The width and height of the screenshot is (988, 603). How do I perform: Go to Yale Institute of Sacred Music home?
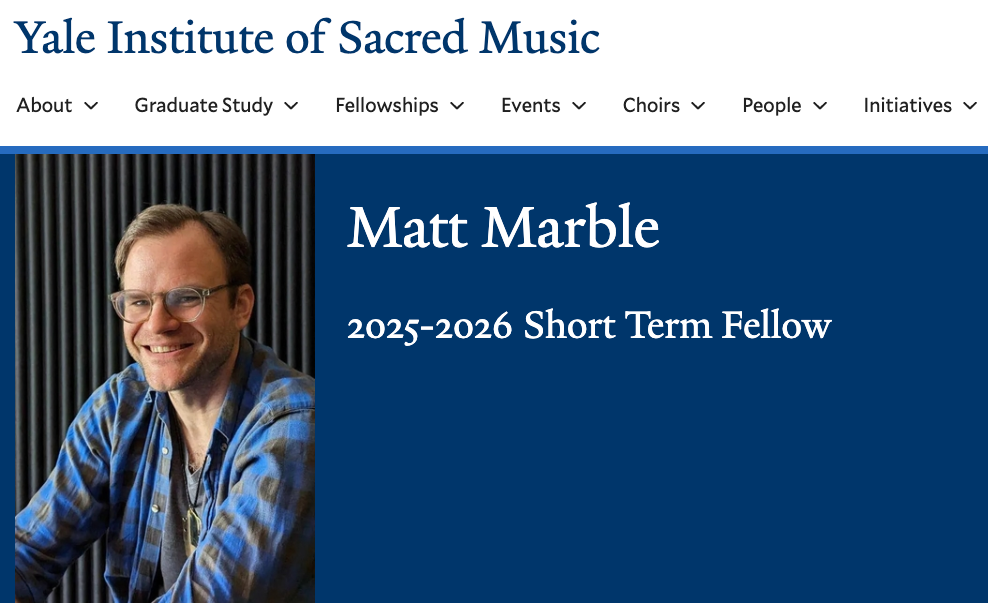[x=307, y=38]
